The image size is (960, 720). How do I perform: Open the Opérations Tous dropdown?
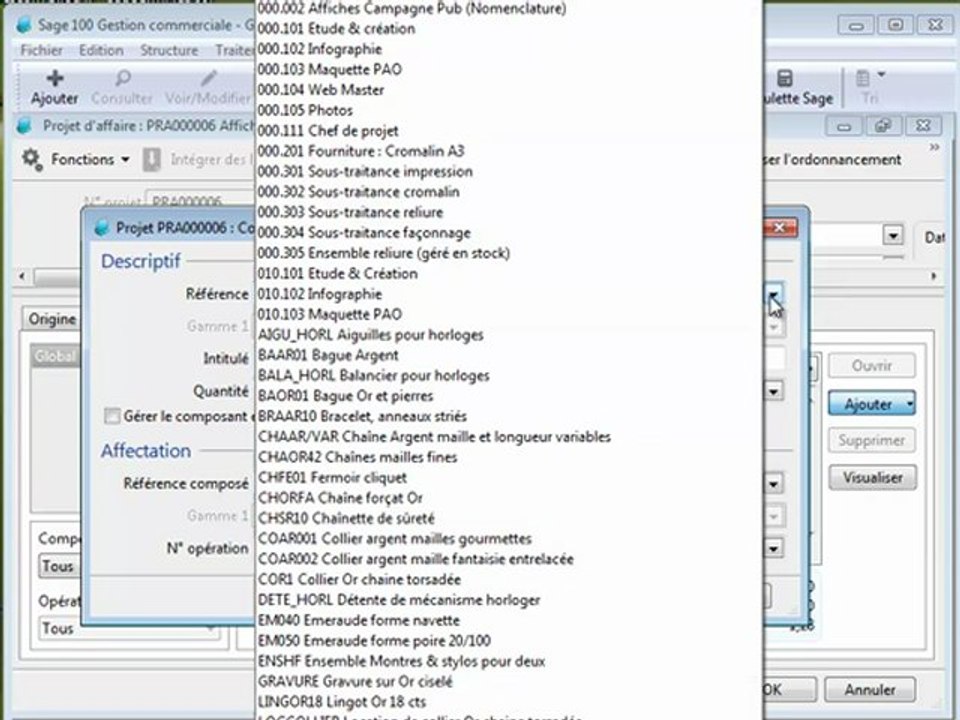pos(129,628)
